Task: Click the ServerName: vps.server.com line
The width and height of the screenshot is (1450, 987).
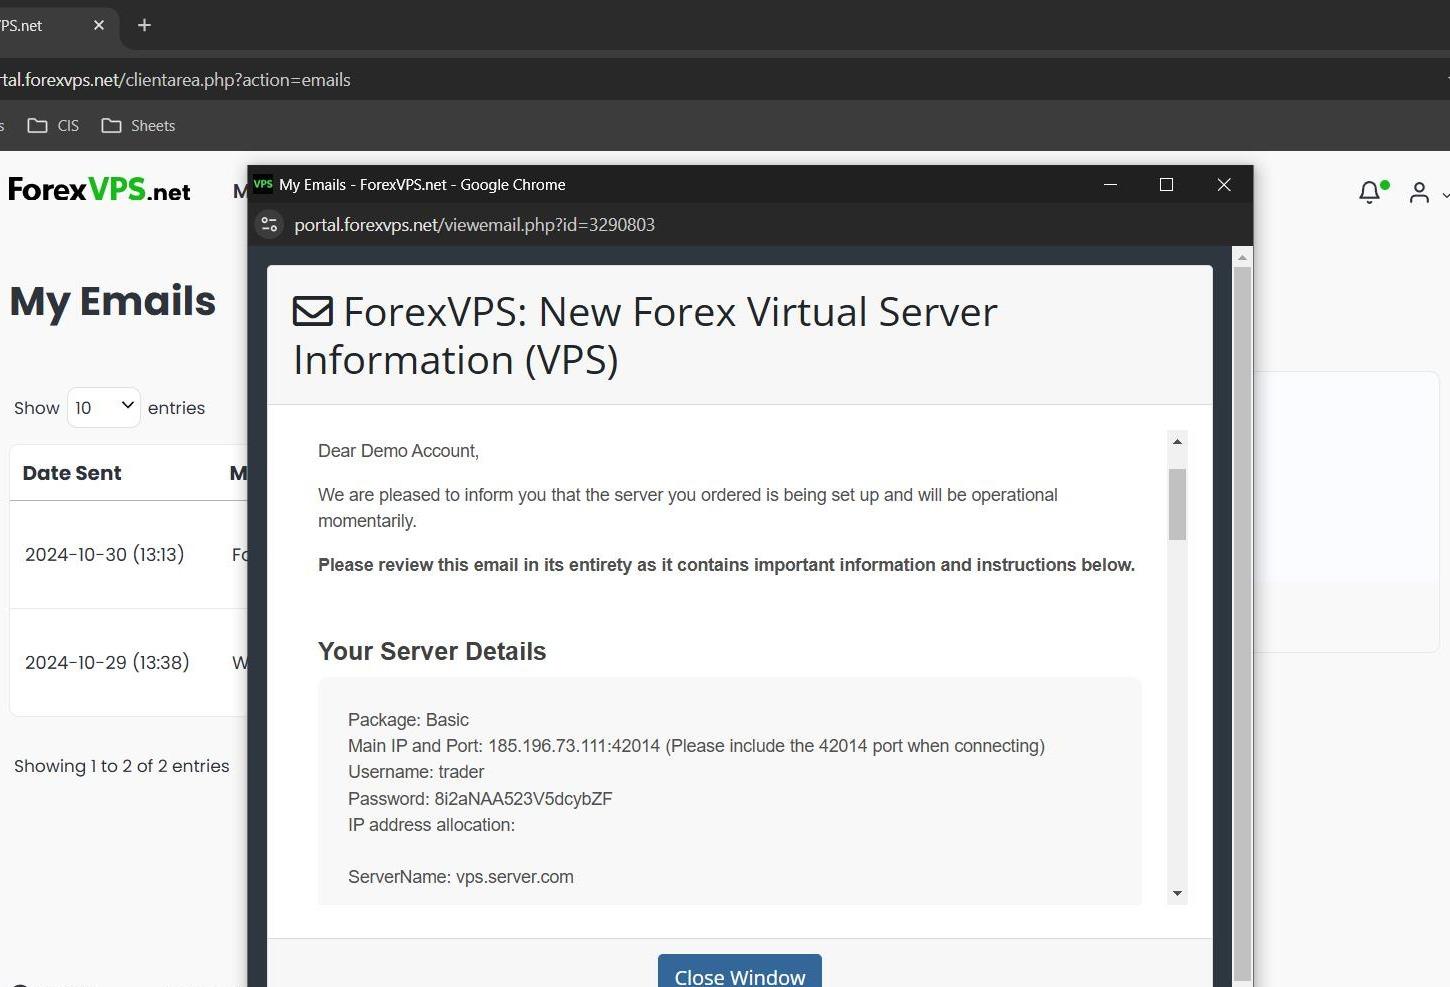Action: tap(461, 877)
